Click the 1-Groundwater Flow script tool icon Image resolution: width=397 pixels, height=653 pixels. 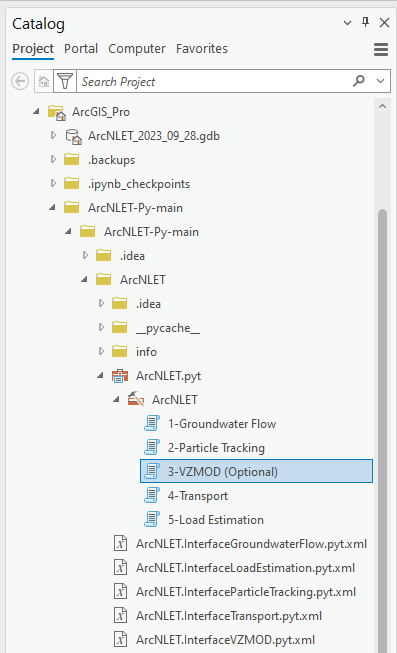coord(152,424)
